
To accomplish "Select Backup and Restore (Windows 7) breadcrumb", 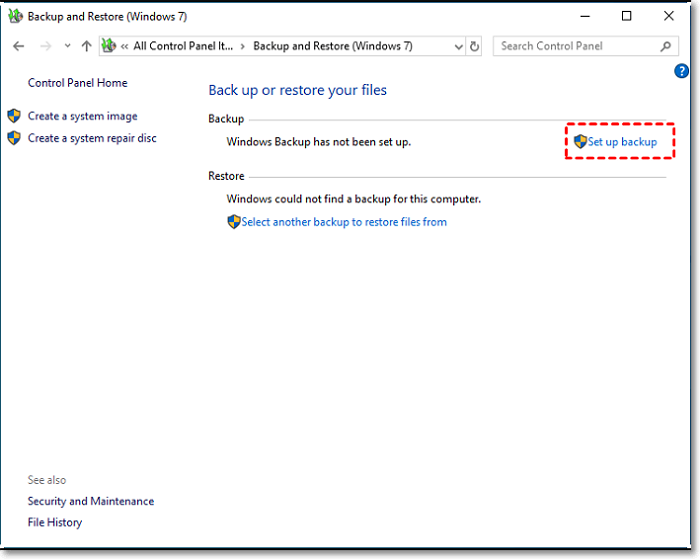I will coord(332,46).
